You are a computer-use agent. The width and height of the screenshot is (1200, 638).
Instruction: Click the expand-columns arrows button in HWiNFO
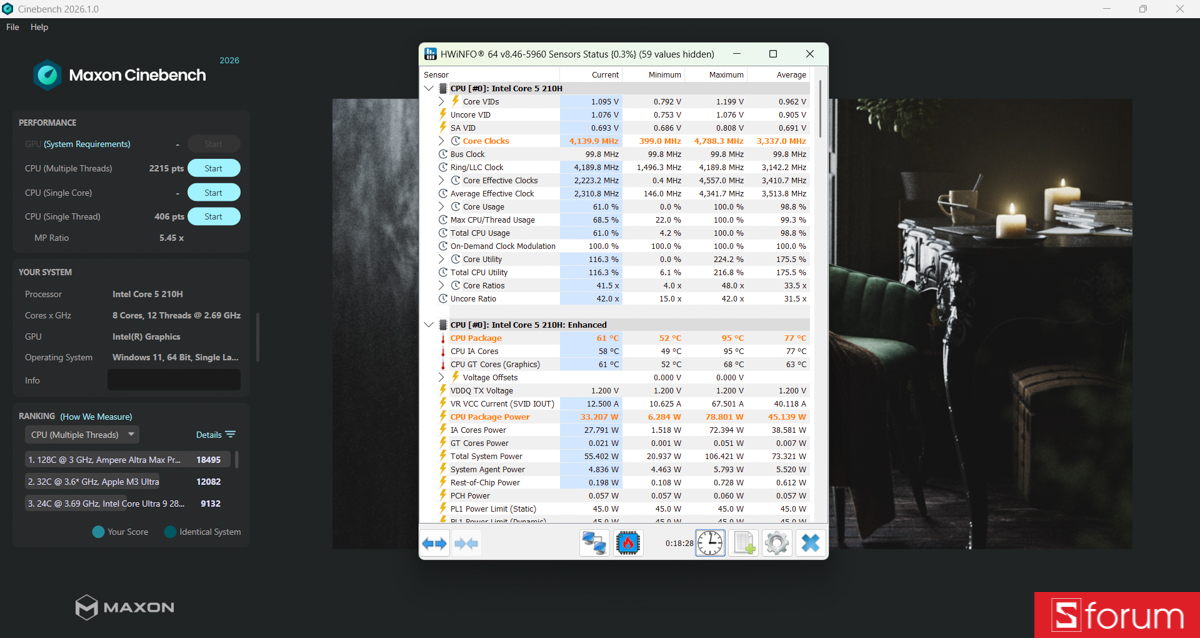click(434, 543)
